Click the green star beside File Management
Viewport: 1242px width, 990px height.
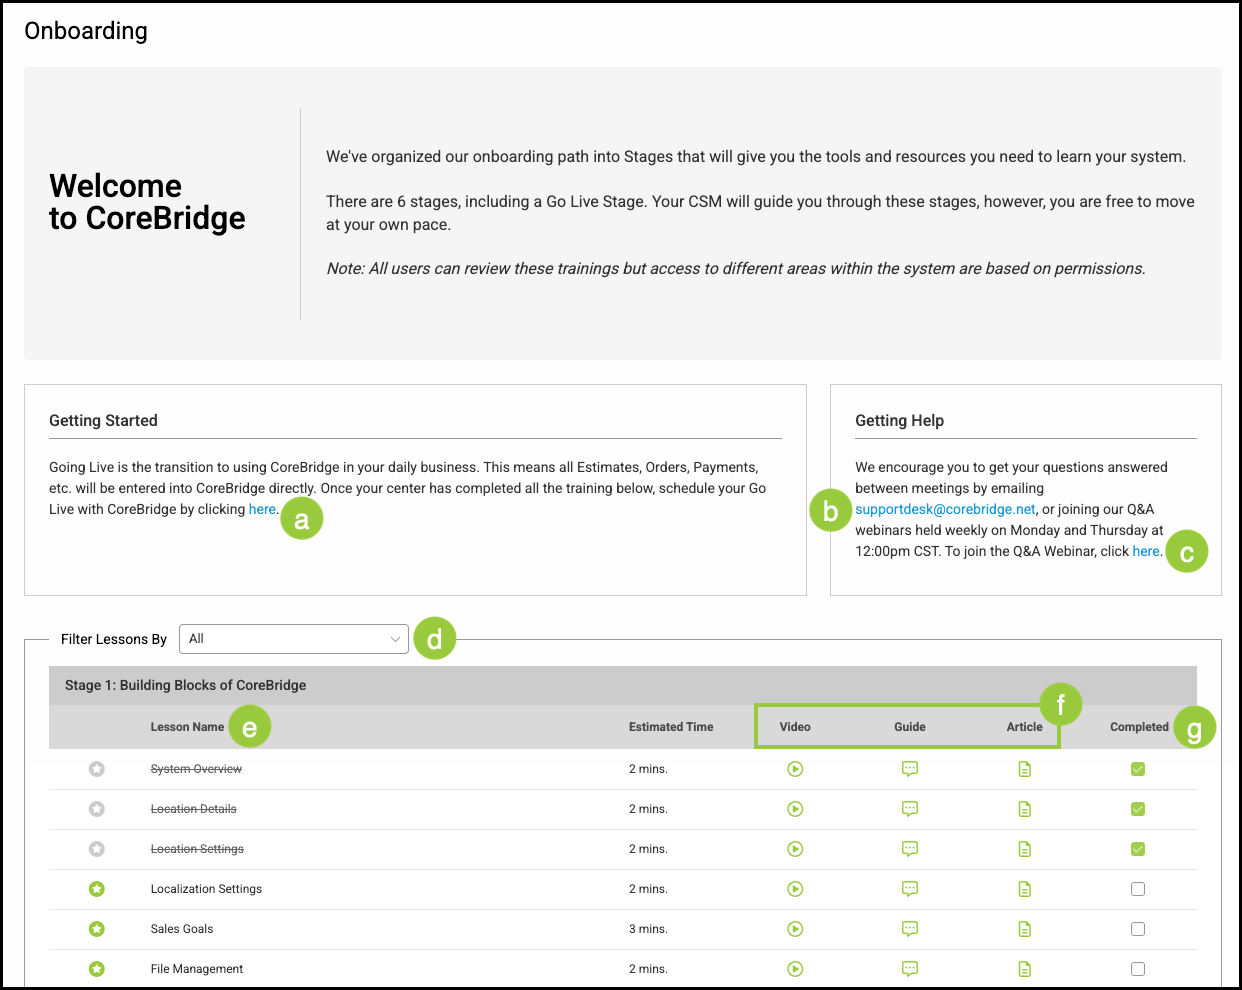(97, 969)
